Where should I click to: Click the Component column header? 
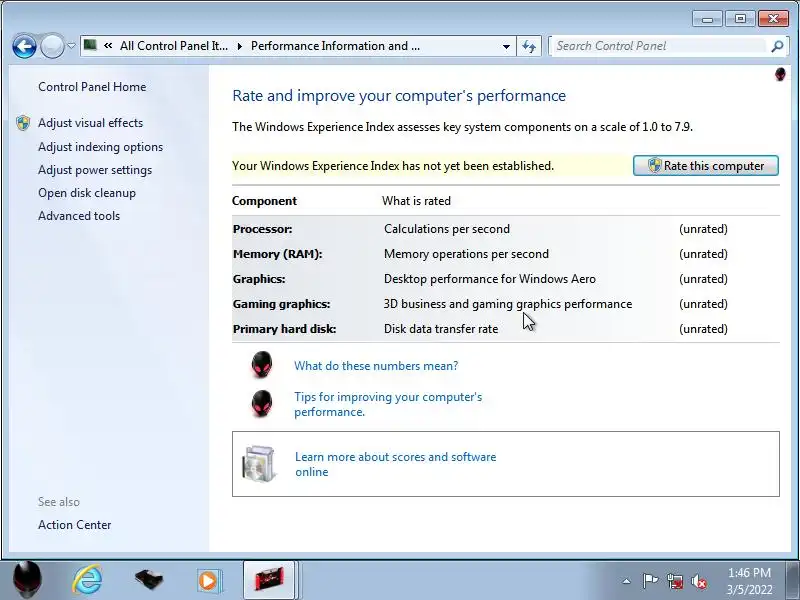(264, 201)
